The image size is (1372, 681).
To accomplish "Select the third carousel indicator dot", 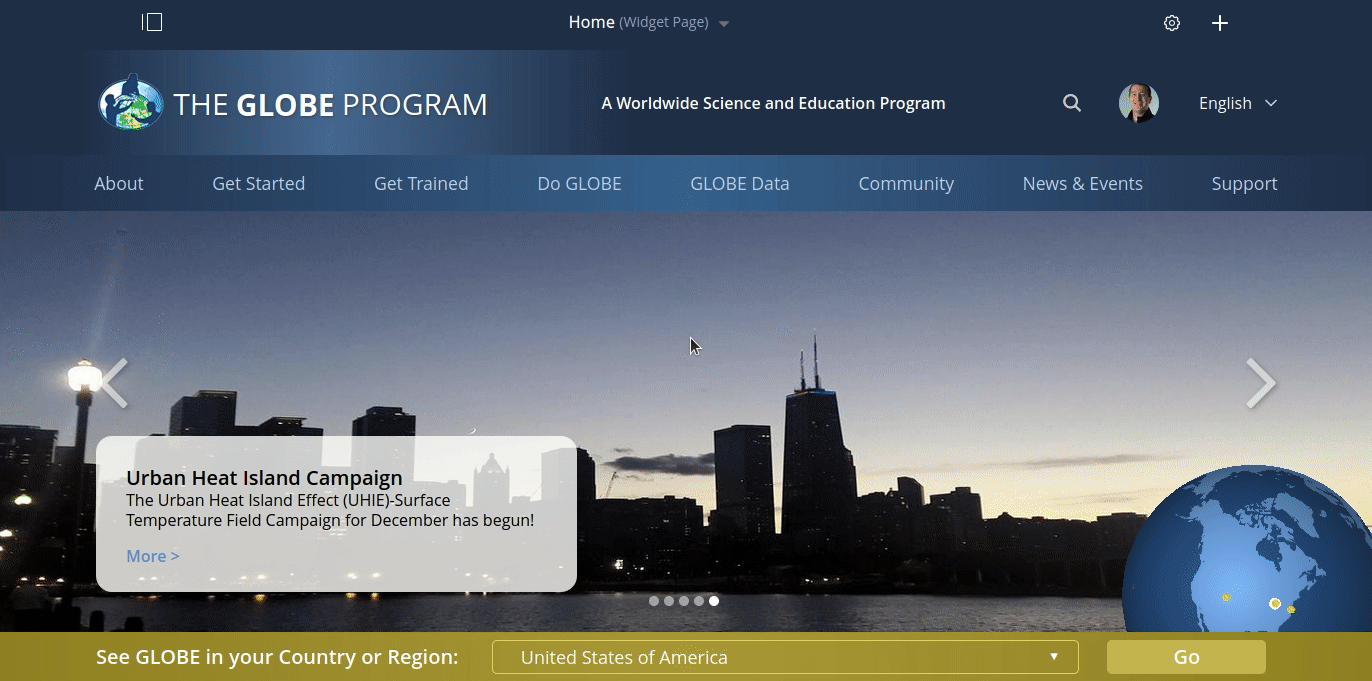I will pos(684,601).
